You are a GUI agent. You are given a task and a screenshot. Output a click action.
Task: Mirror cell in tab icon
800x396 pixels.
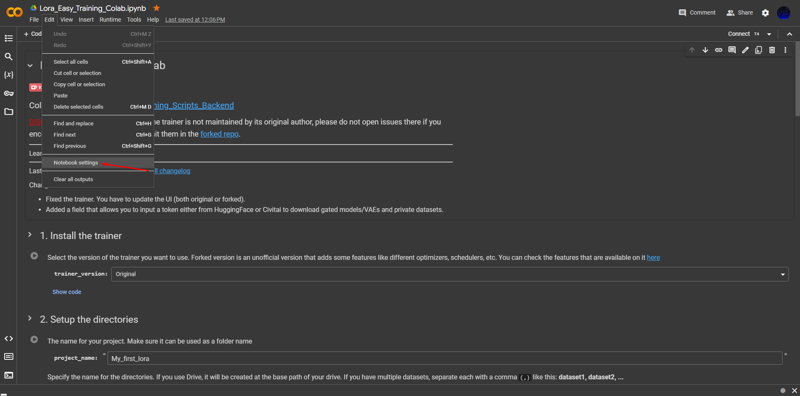tap(759, 50)
